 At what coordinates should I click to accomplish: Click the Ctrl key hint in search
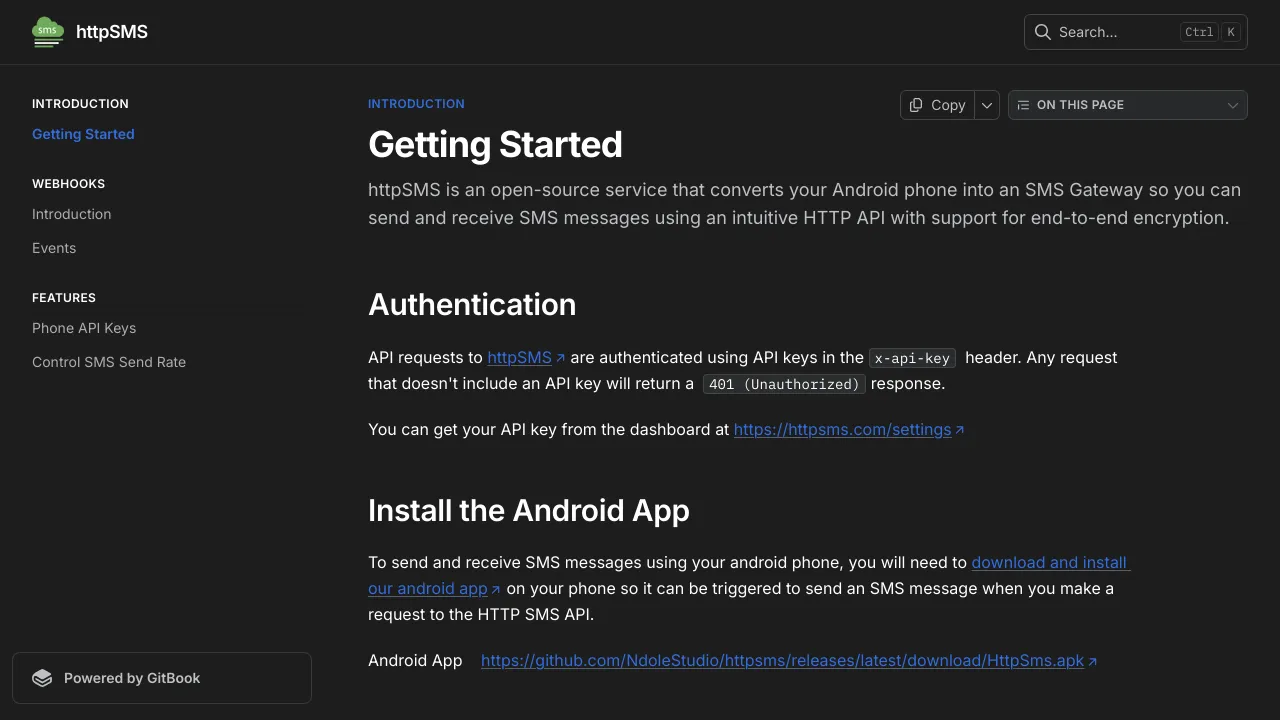tap(1199, 32)
